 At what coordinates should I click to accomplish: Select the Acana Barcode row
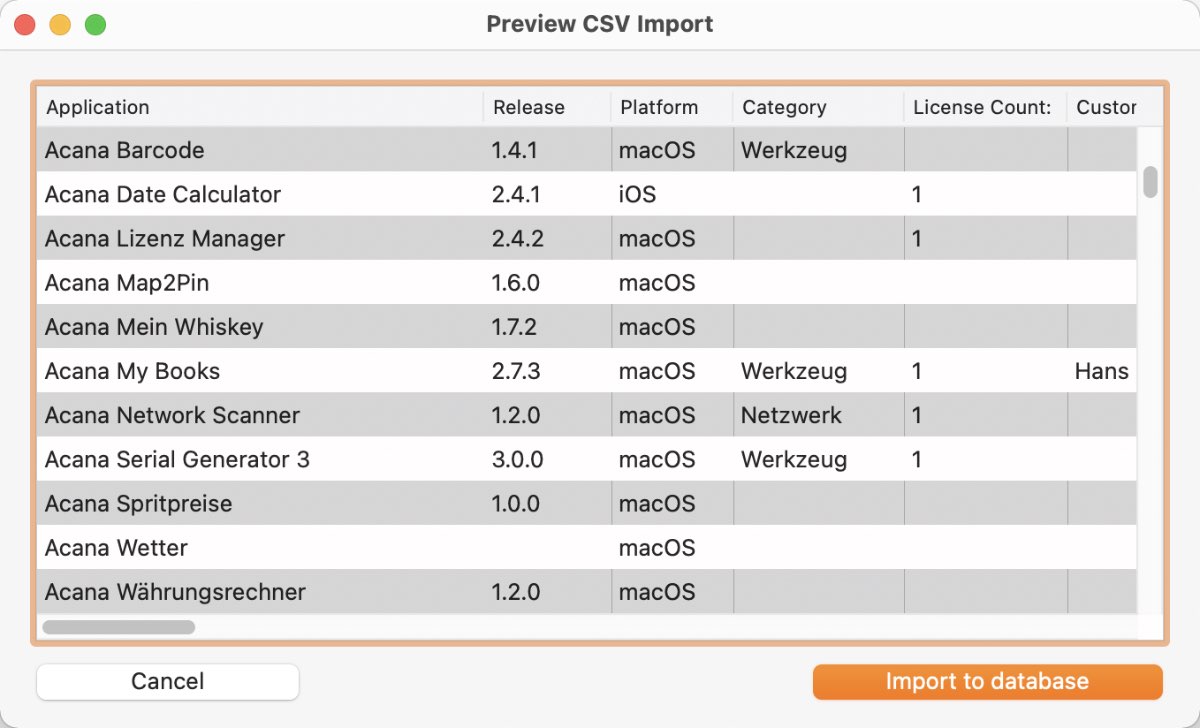coord(125,151)
